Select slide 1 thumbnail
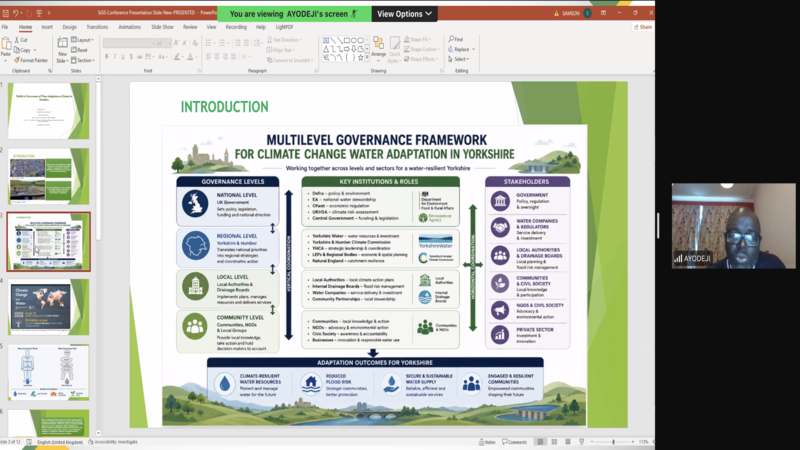This screenshot has height=450, width=800. [x=48, y=111]
